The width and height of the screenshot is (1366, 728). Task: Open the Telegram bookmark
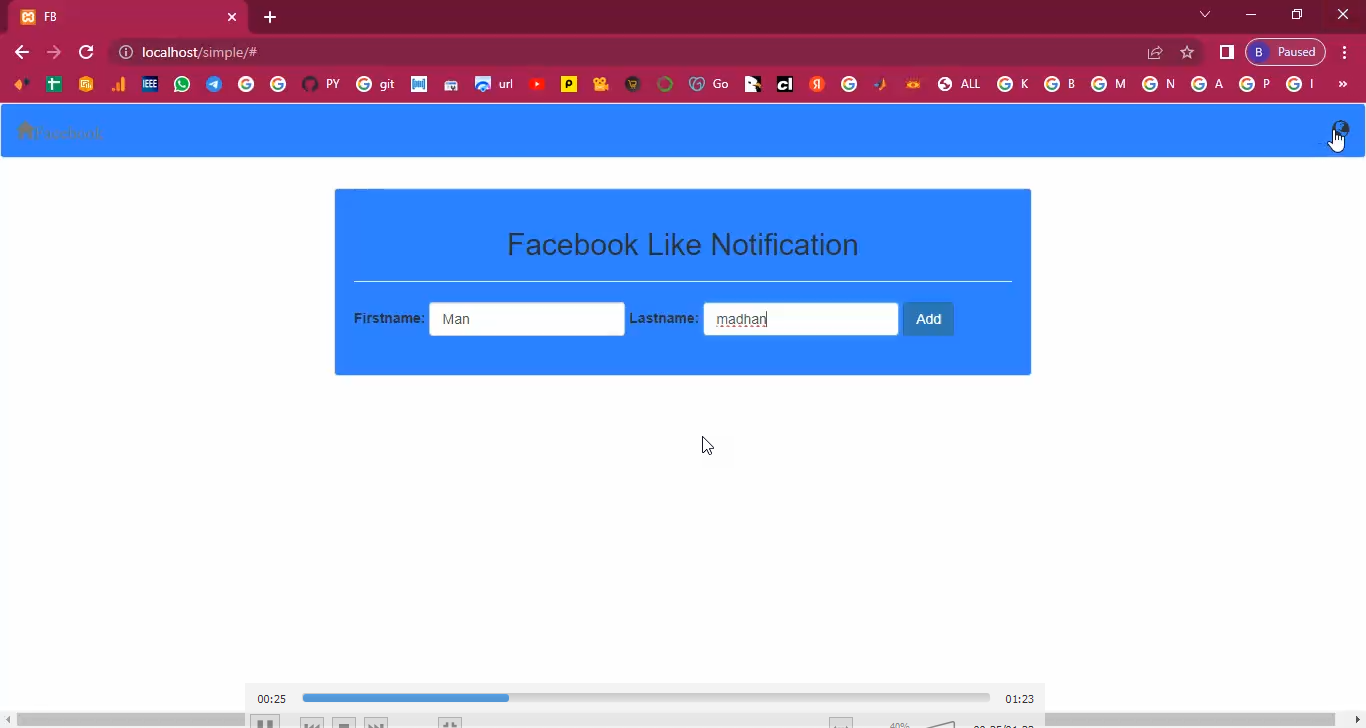pos(214,84)
